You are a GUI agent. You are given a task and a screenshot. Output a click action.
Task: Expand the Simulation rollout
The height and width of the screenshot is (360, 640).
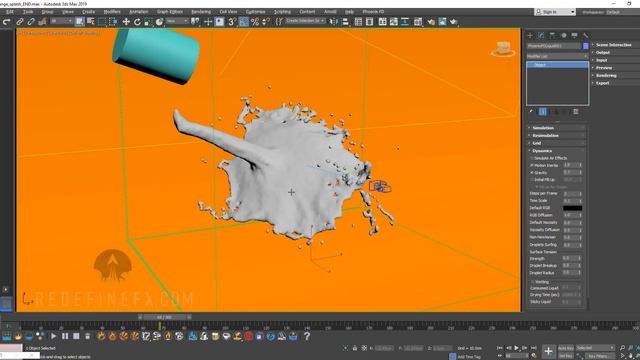point(556,128)
